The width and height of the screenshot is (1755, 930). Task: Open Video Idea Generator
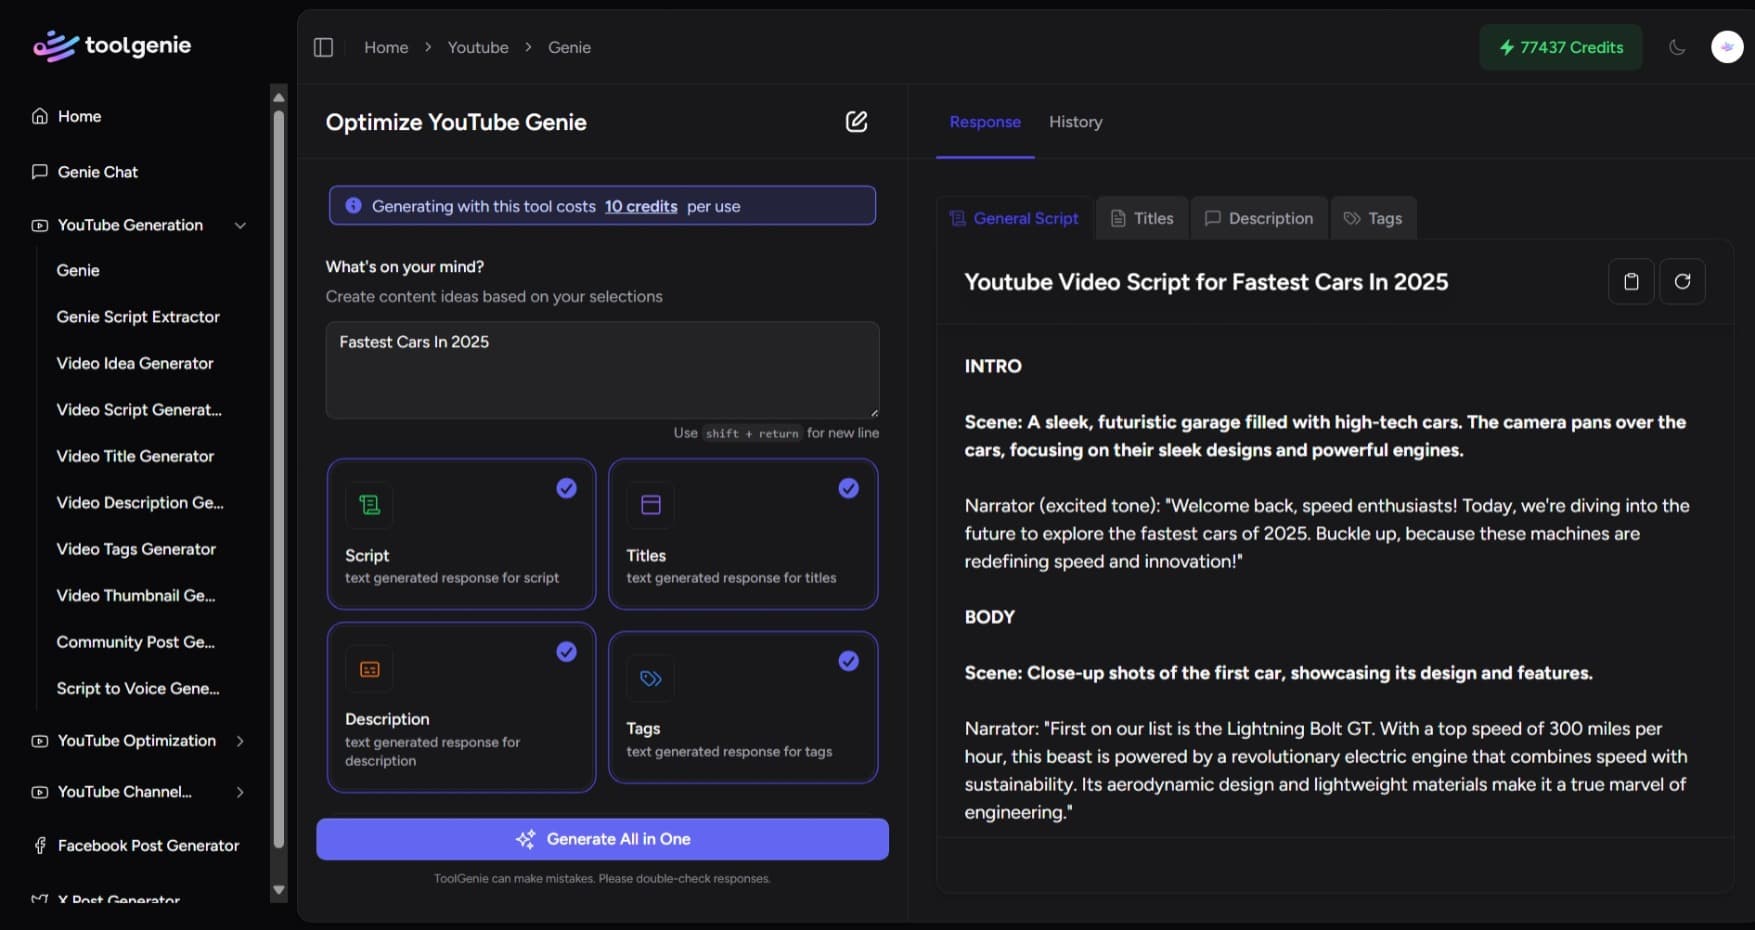(135, 363)
